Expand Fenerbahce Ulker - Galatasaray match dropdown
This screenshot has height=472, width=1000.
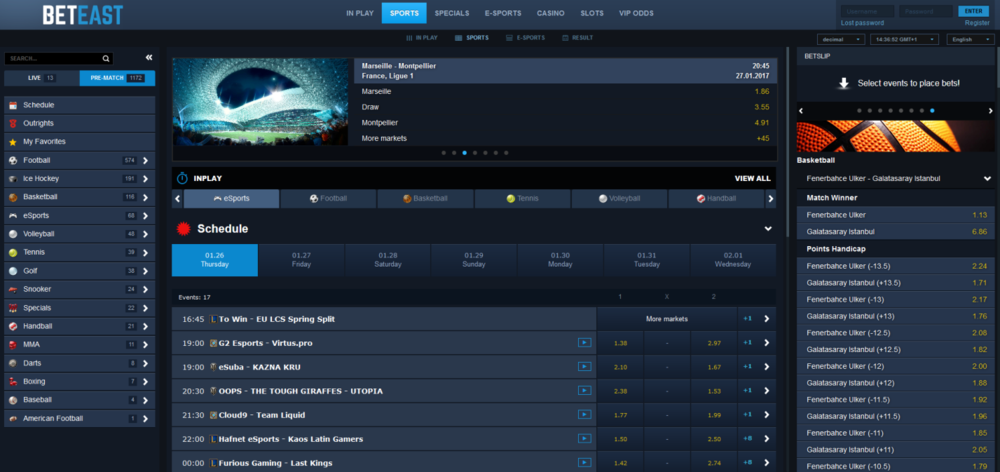coord(987,179)
